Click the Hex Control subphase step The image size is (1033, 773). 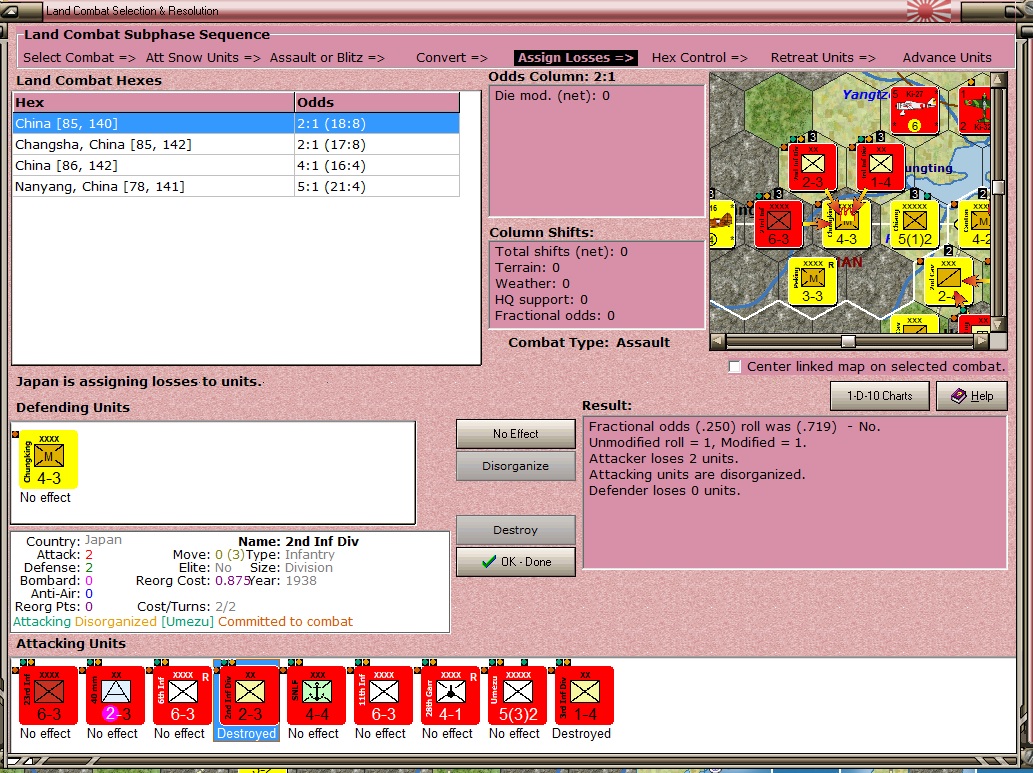(x=700, y=58)
